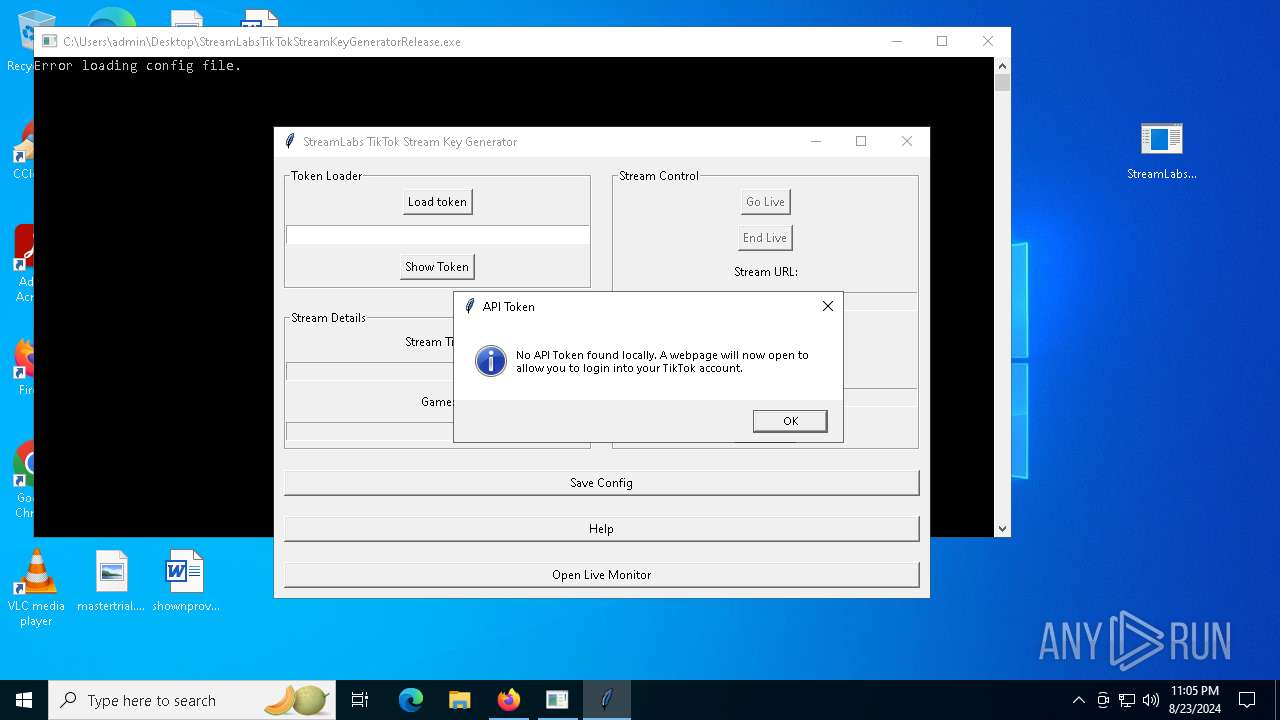Open Task View from the taskbar
1280x720 pixels.
[x=360, y=700]
